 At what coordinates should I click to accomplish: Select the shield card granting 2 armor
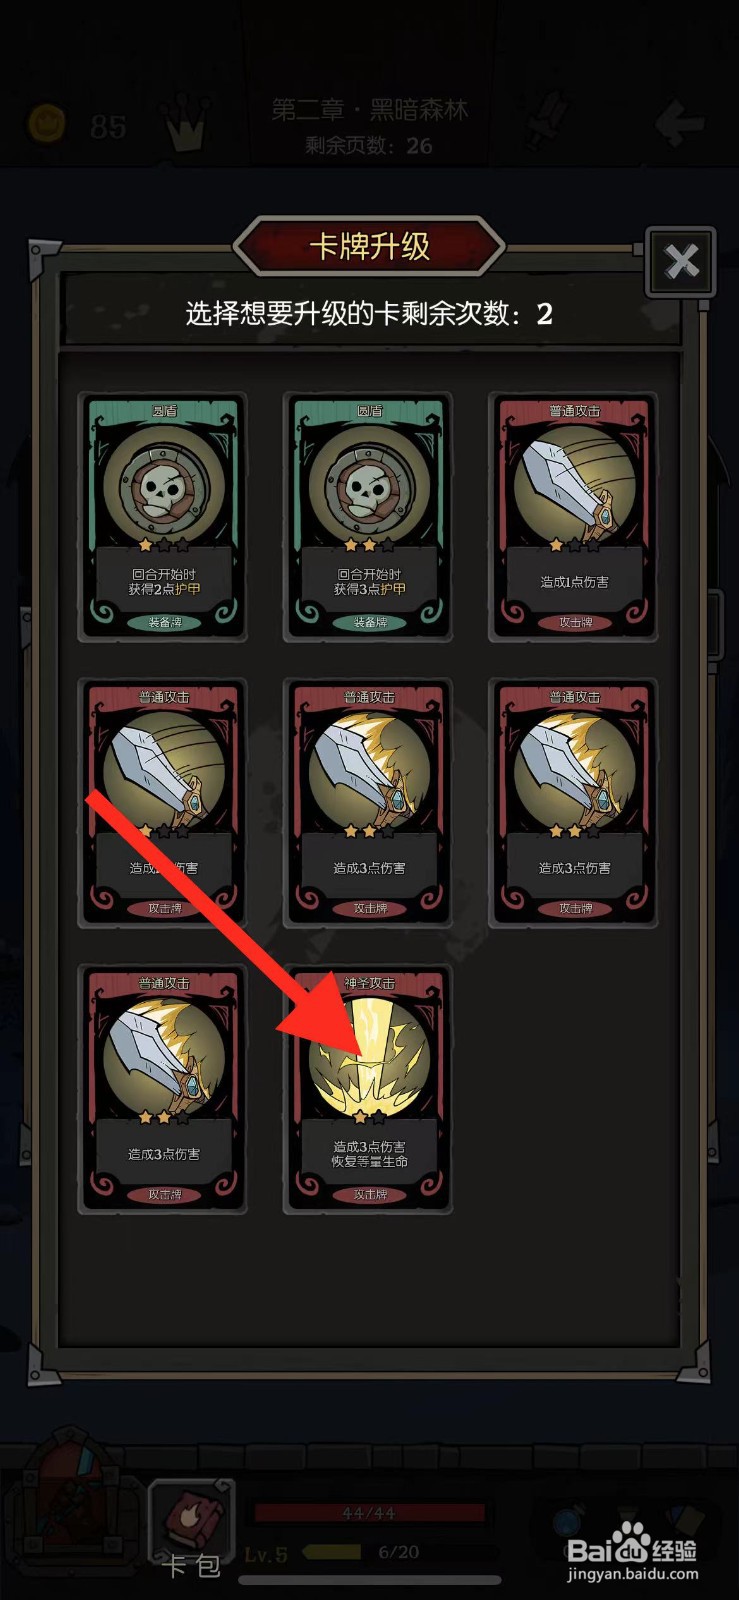click(x=164, y=516)
